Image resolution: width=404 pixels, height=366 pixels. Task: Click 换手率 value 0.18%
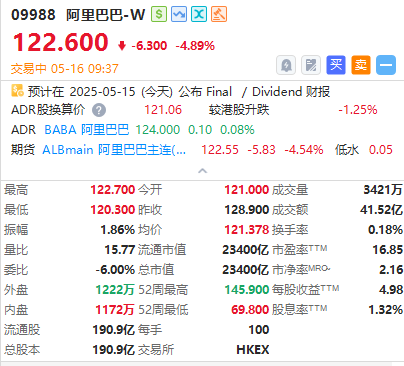385,230
